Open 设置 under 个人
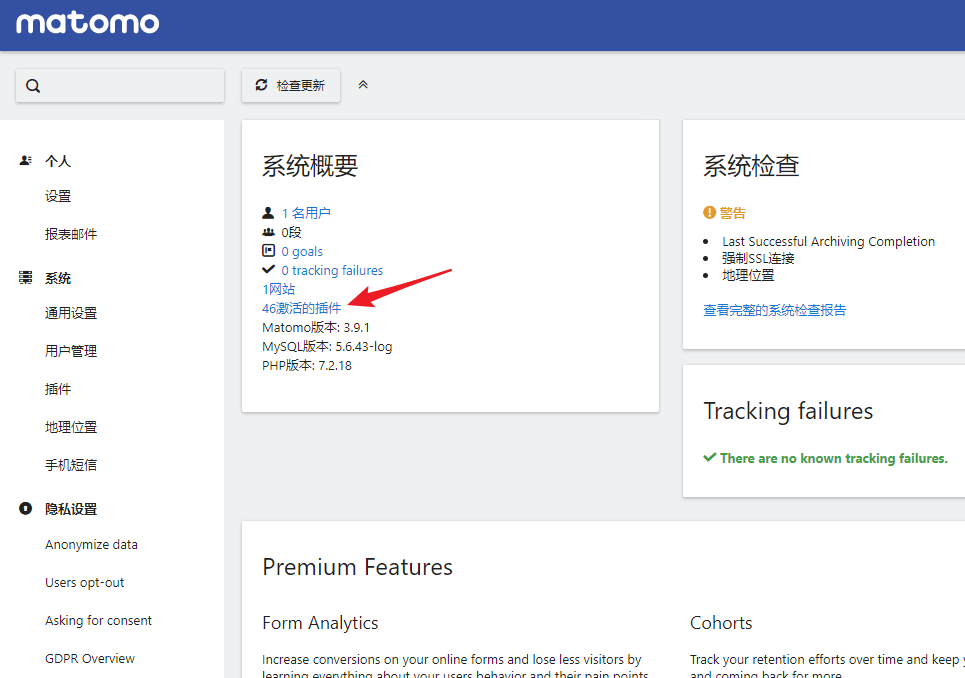This screenshot has height=678, width=965. 58,196
